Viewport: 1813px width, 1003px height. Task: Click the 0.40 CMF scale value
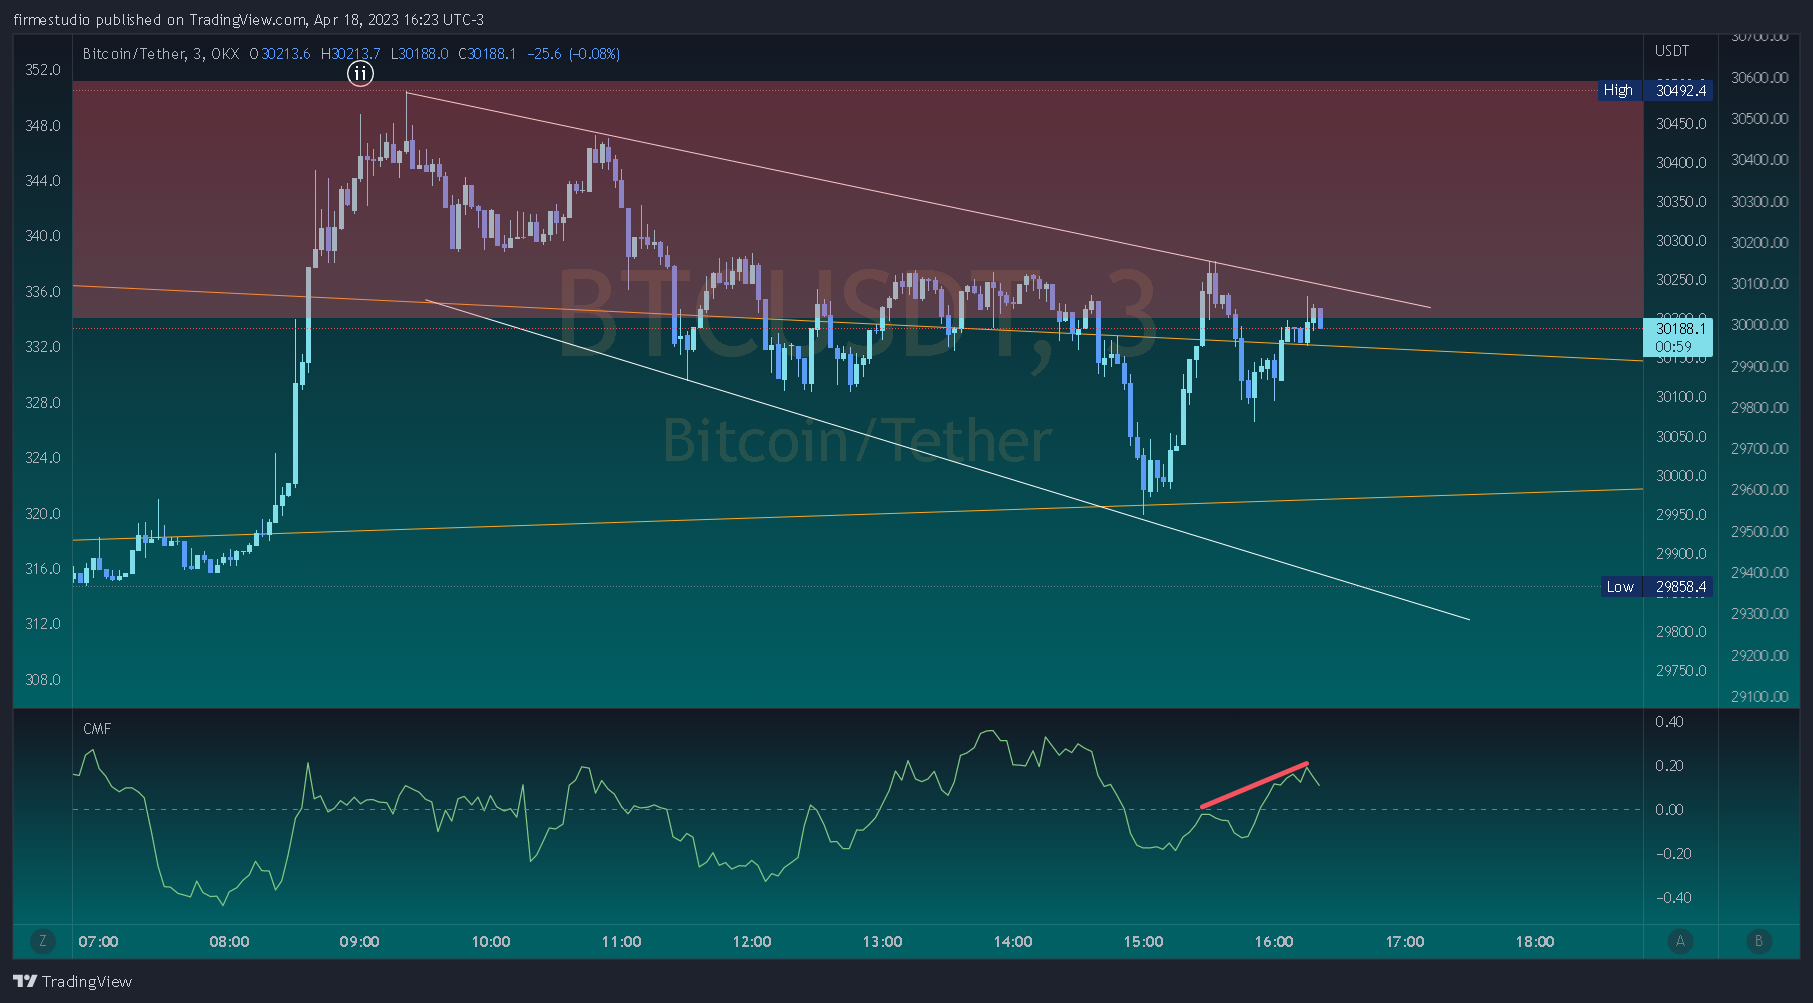coord(1669,722)
